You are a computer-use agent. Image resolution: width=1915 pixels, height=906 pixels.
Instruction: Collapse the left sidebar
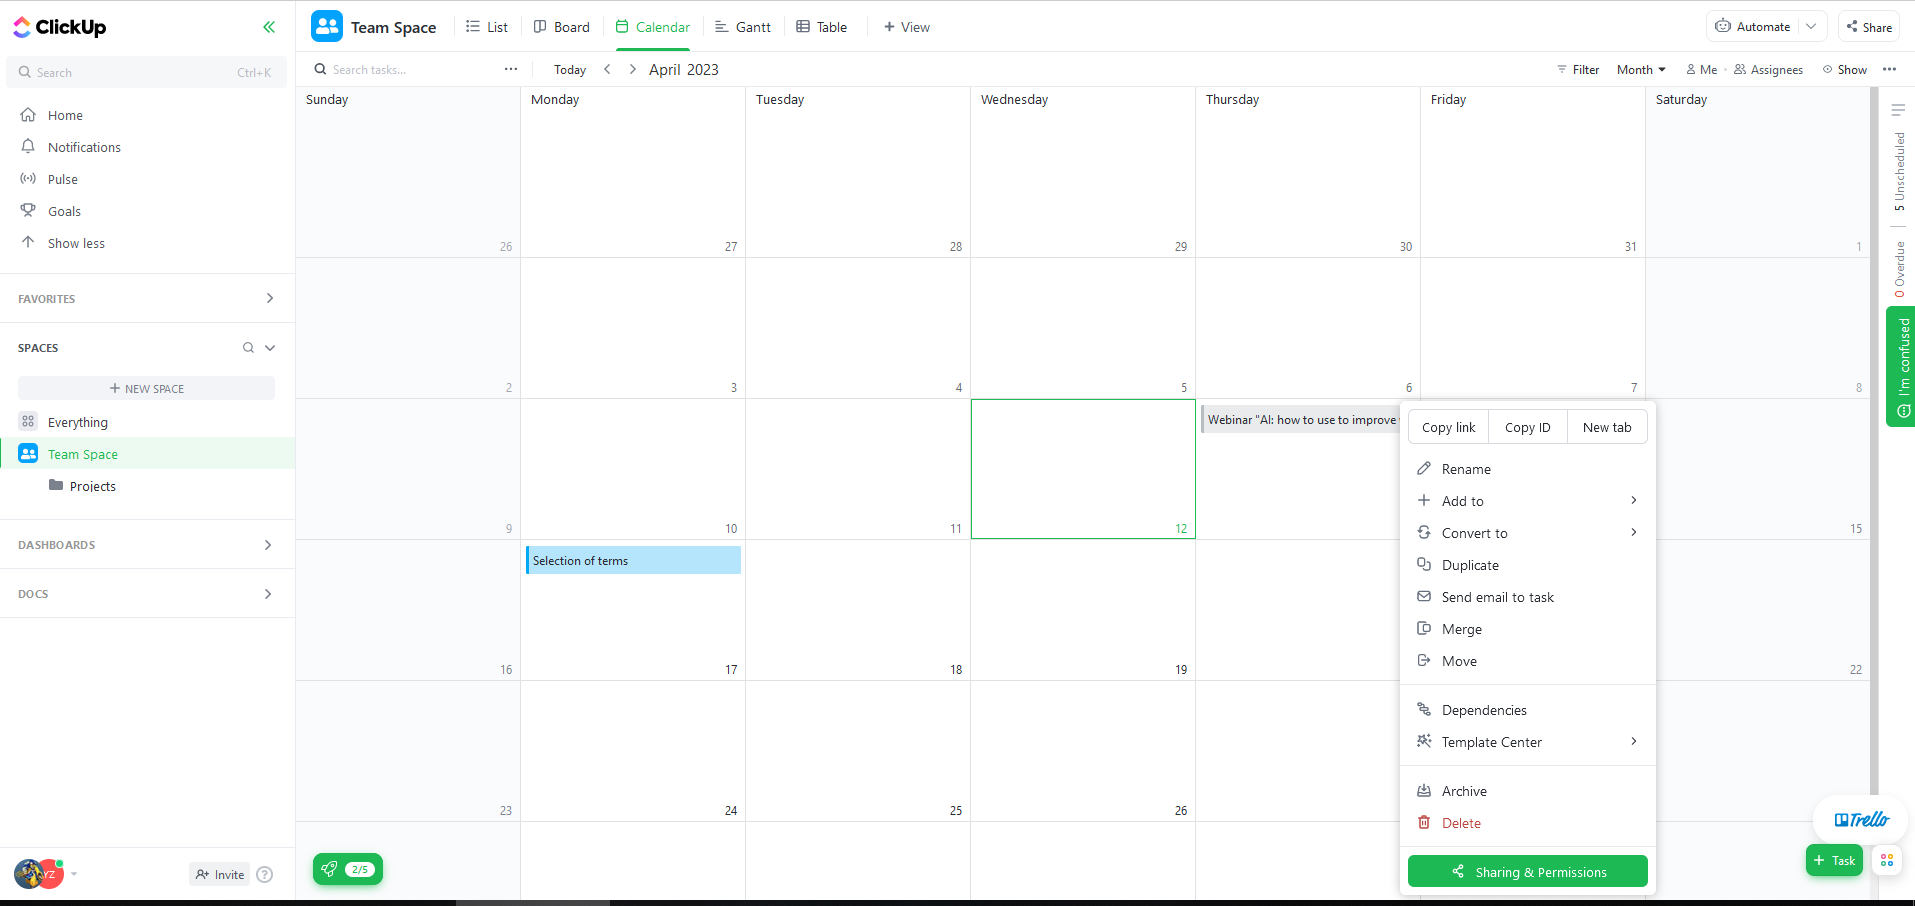pyautogui.click(x=268, y=27)
